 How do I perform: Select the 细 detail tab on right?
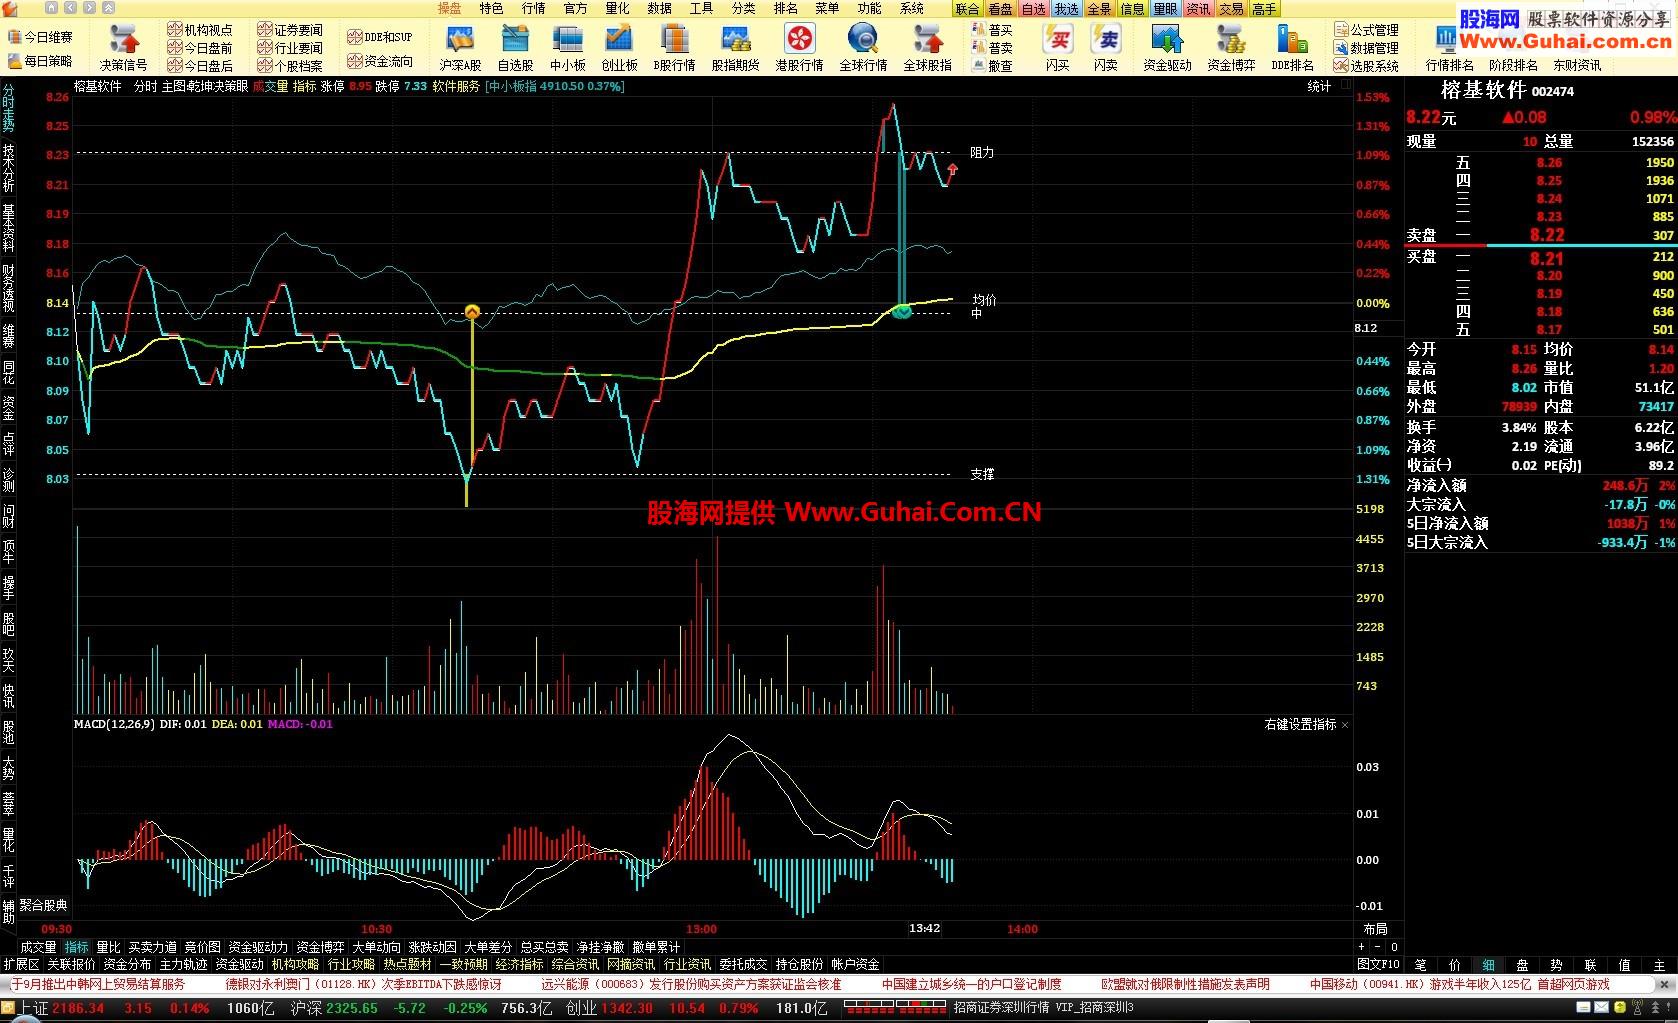[1488, 965]
